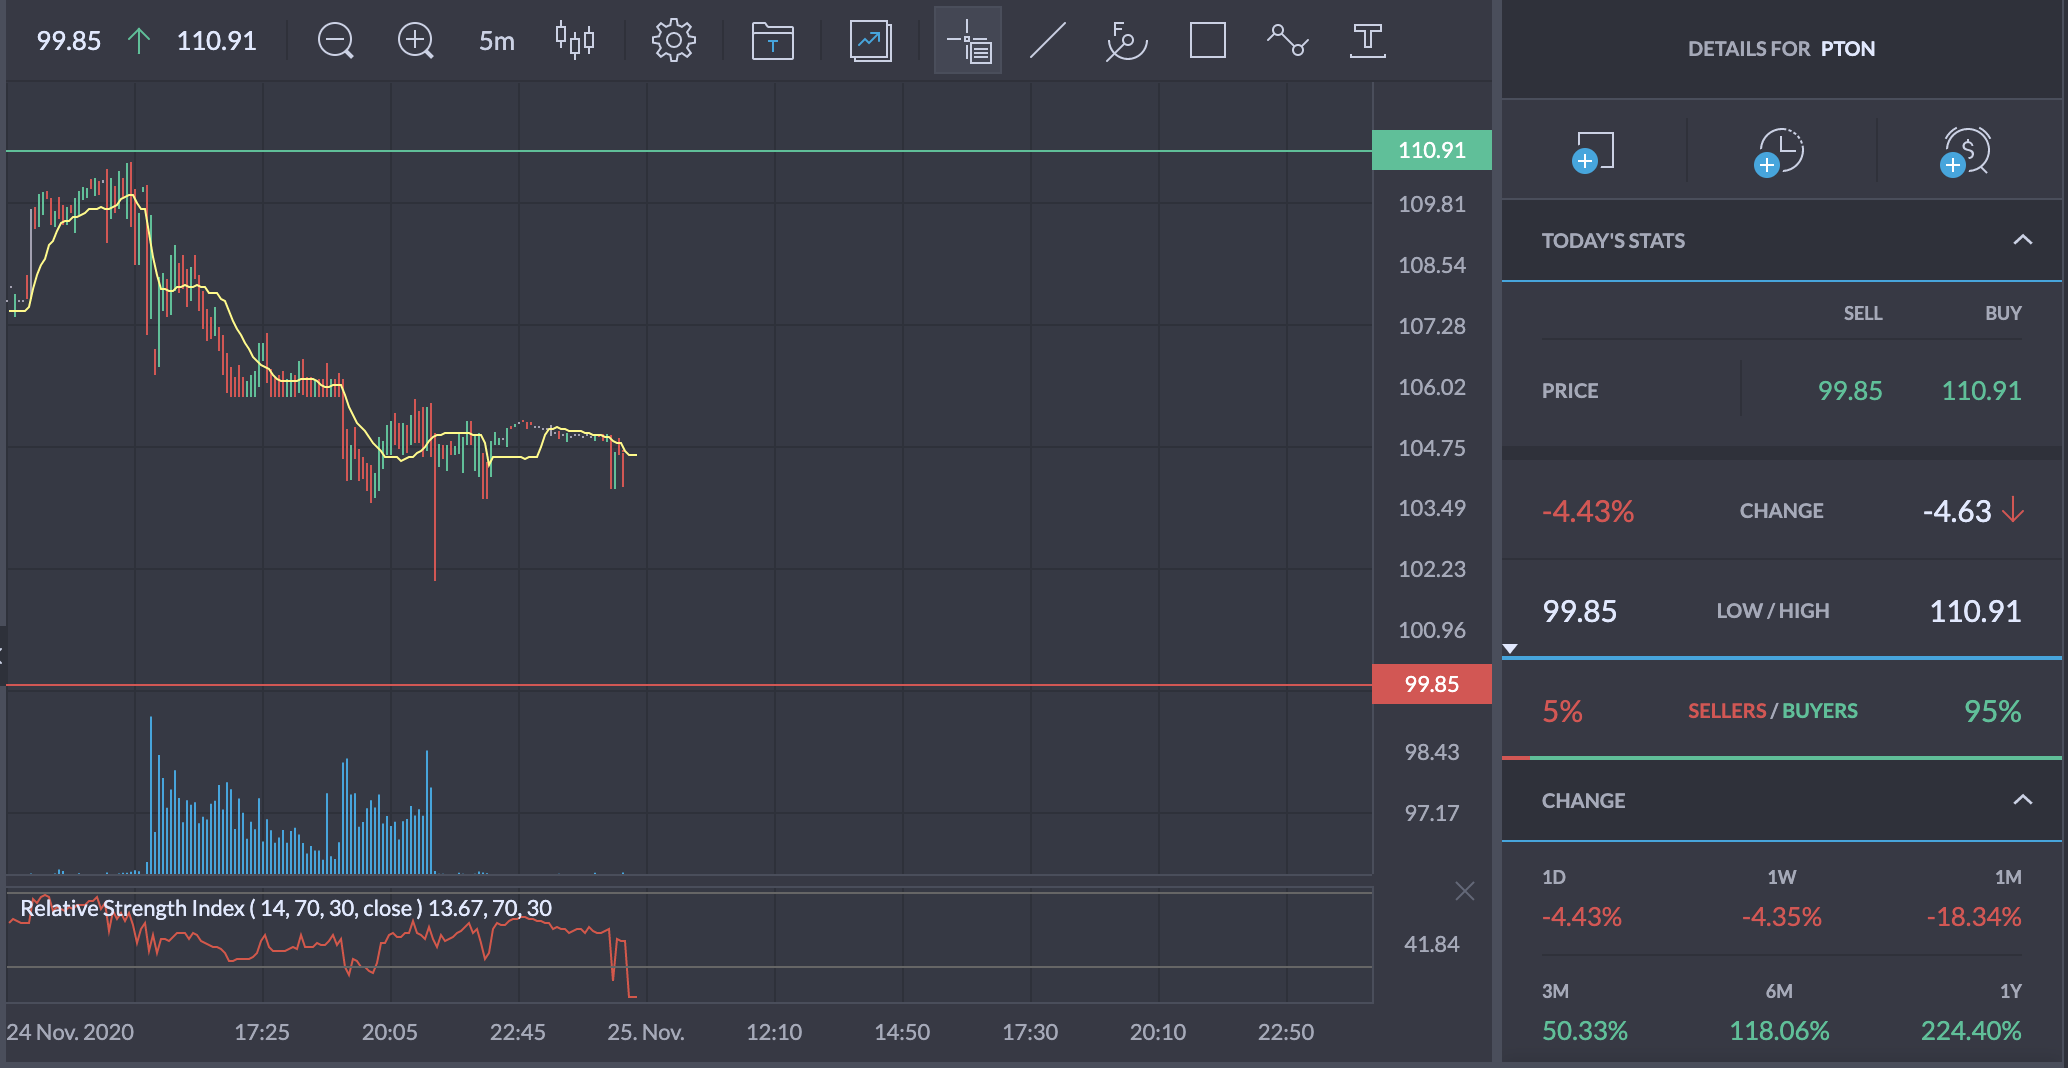The image size is (2068, 1068).
Task: Select the text annotation tool
Action: (1367, 41)
